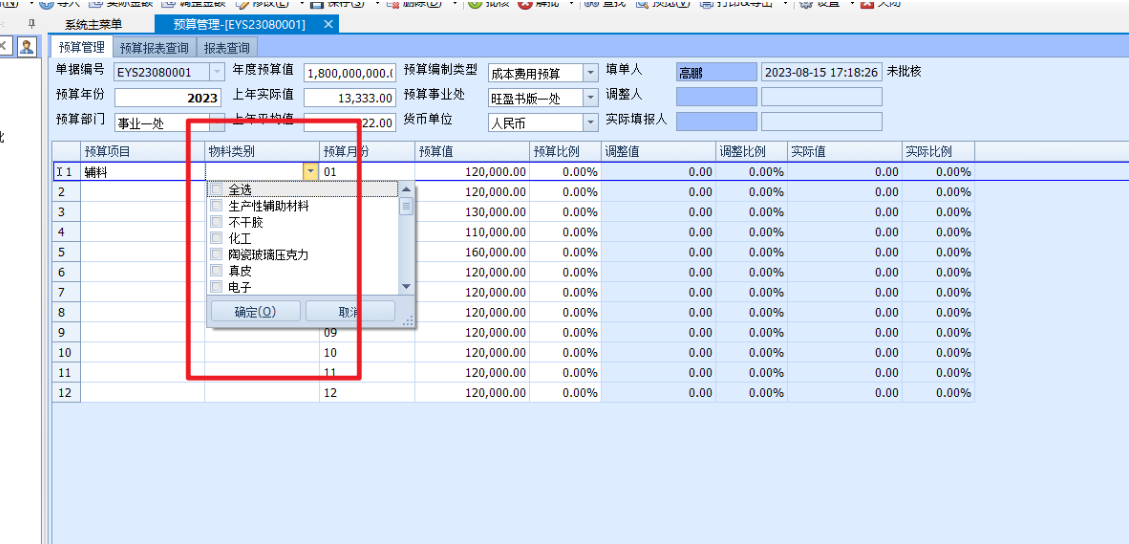1129x544 pixels.
Task: Check the 电子 option
Action: tap(216, 286)
